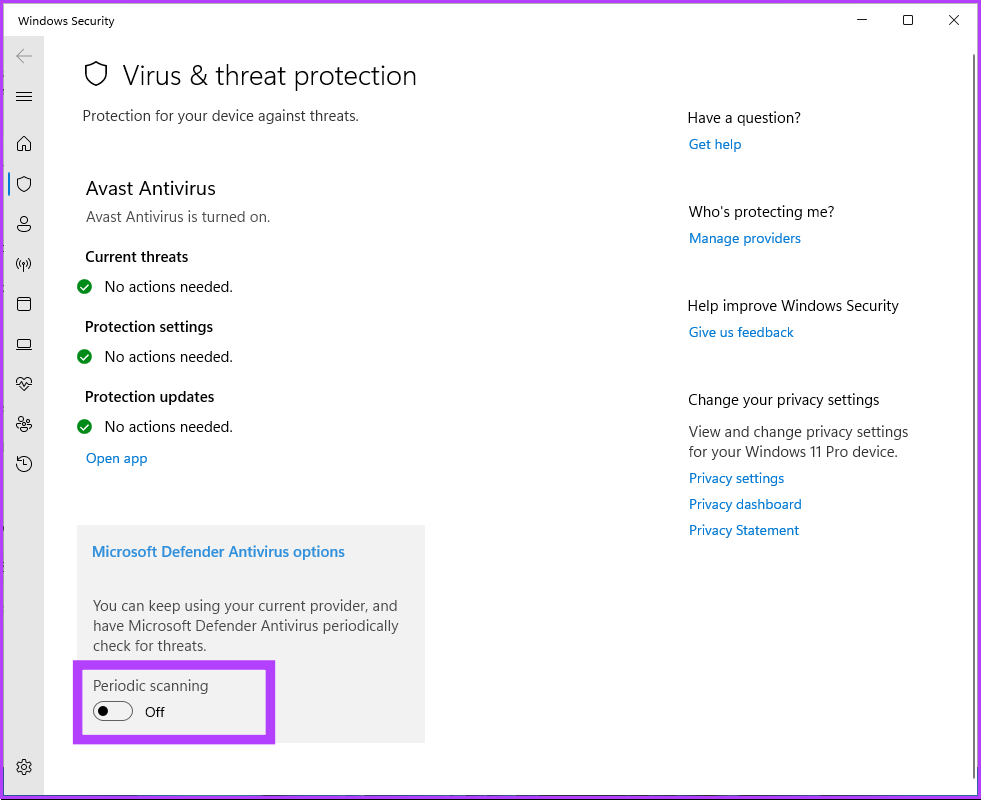Image resolution: width=981 pixels, height=800 pixels.
Task: Select the Virus & threat protection shield icon
Action: tap(24, 184)
